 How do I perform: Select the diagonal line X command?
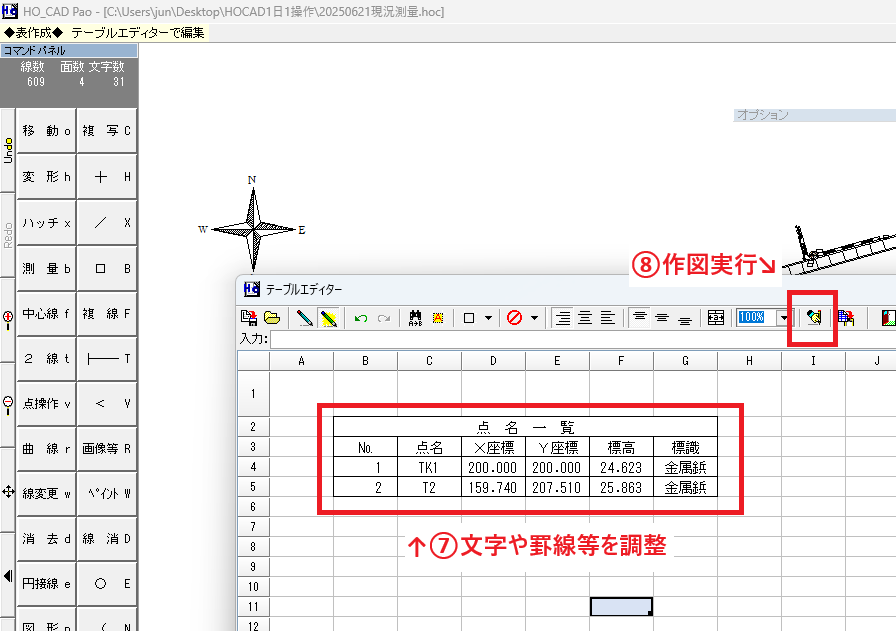point(106,223)
